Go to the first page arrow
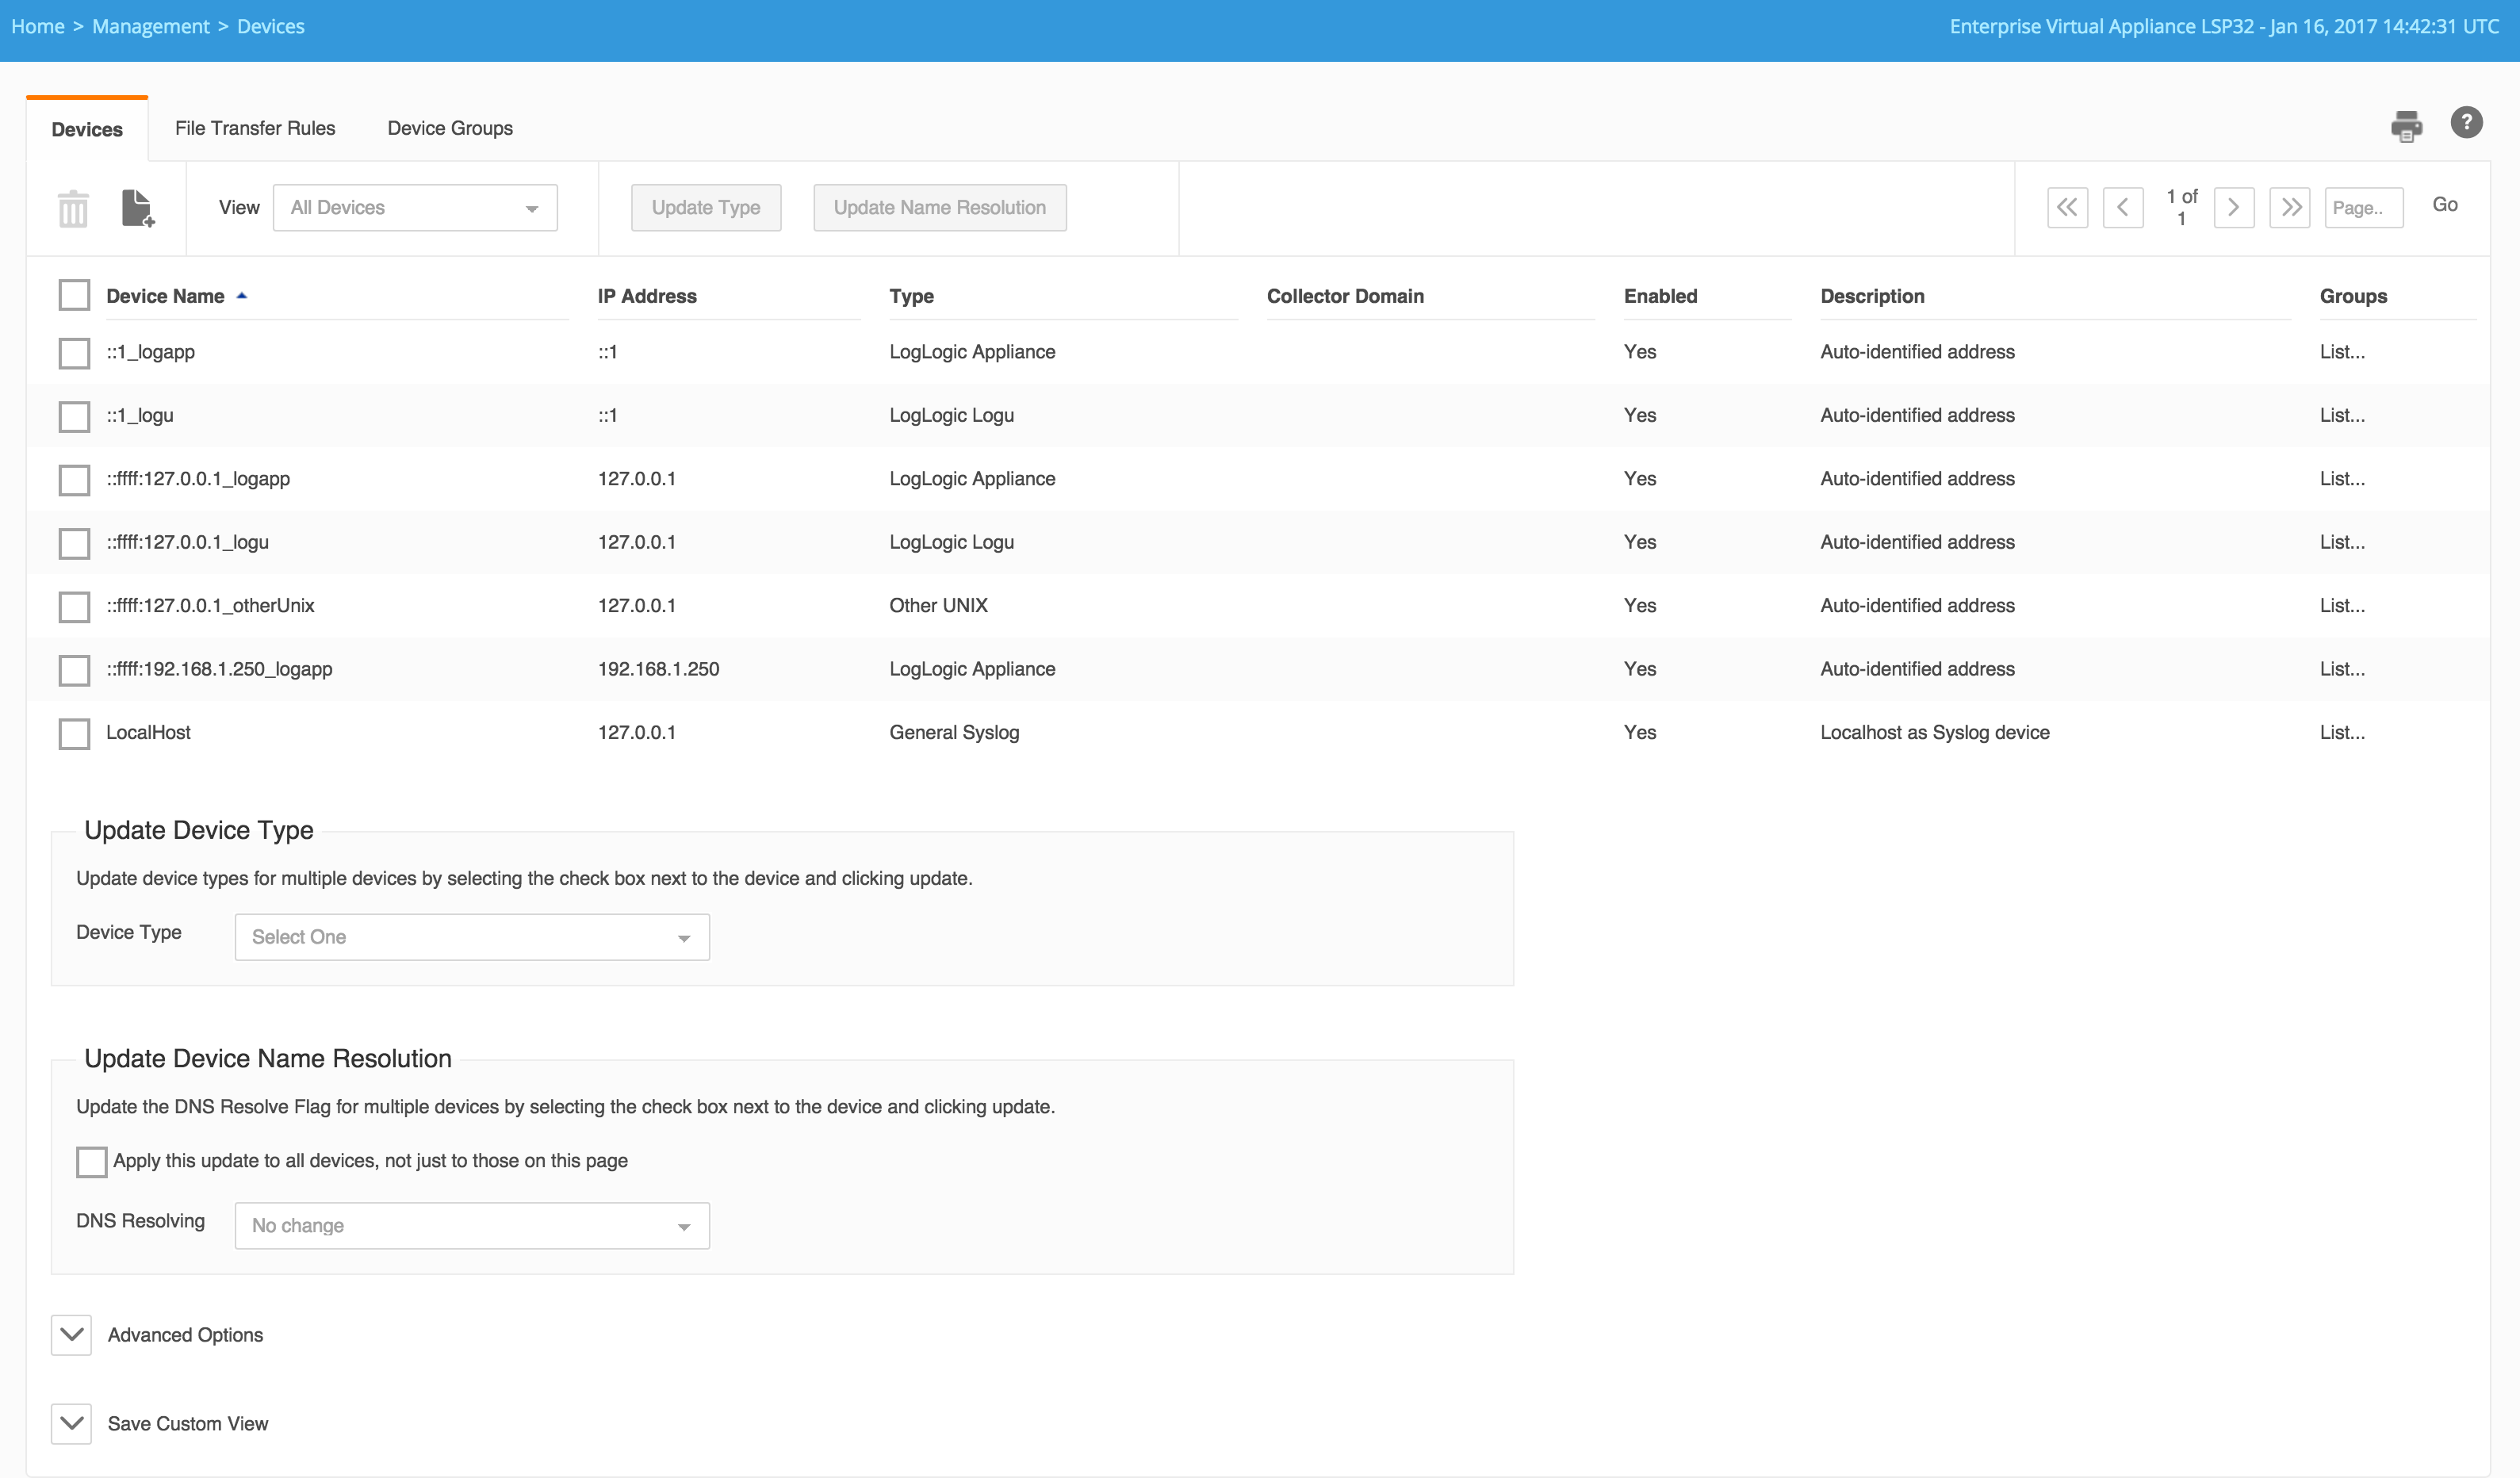This screenshot has width=2520, height=1478. pos(2067,208)
